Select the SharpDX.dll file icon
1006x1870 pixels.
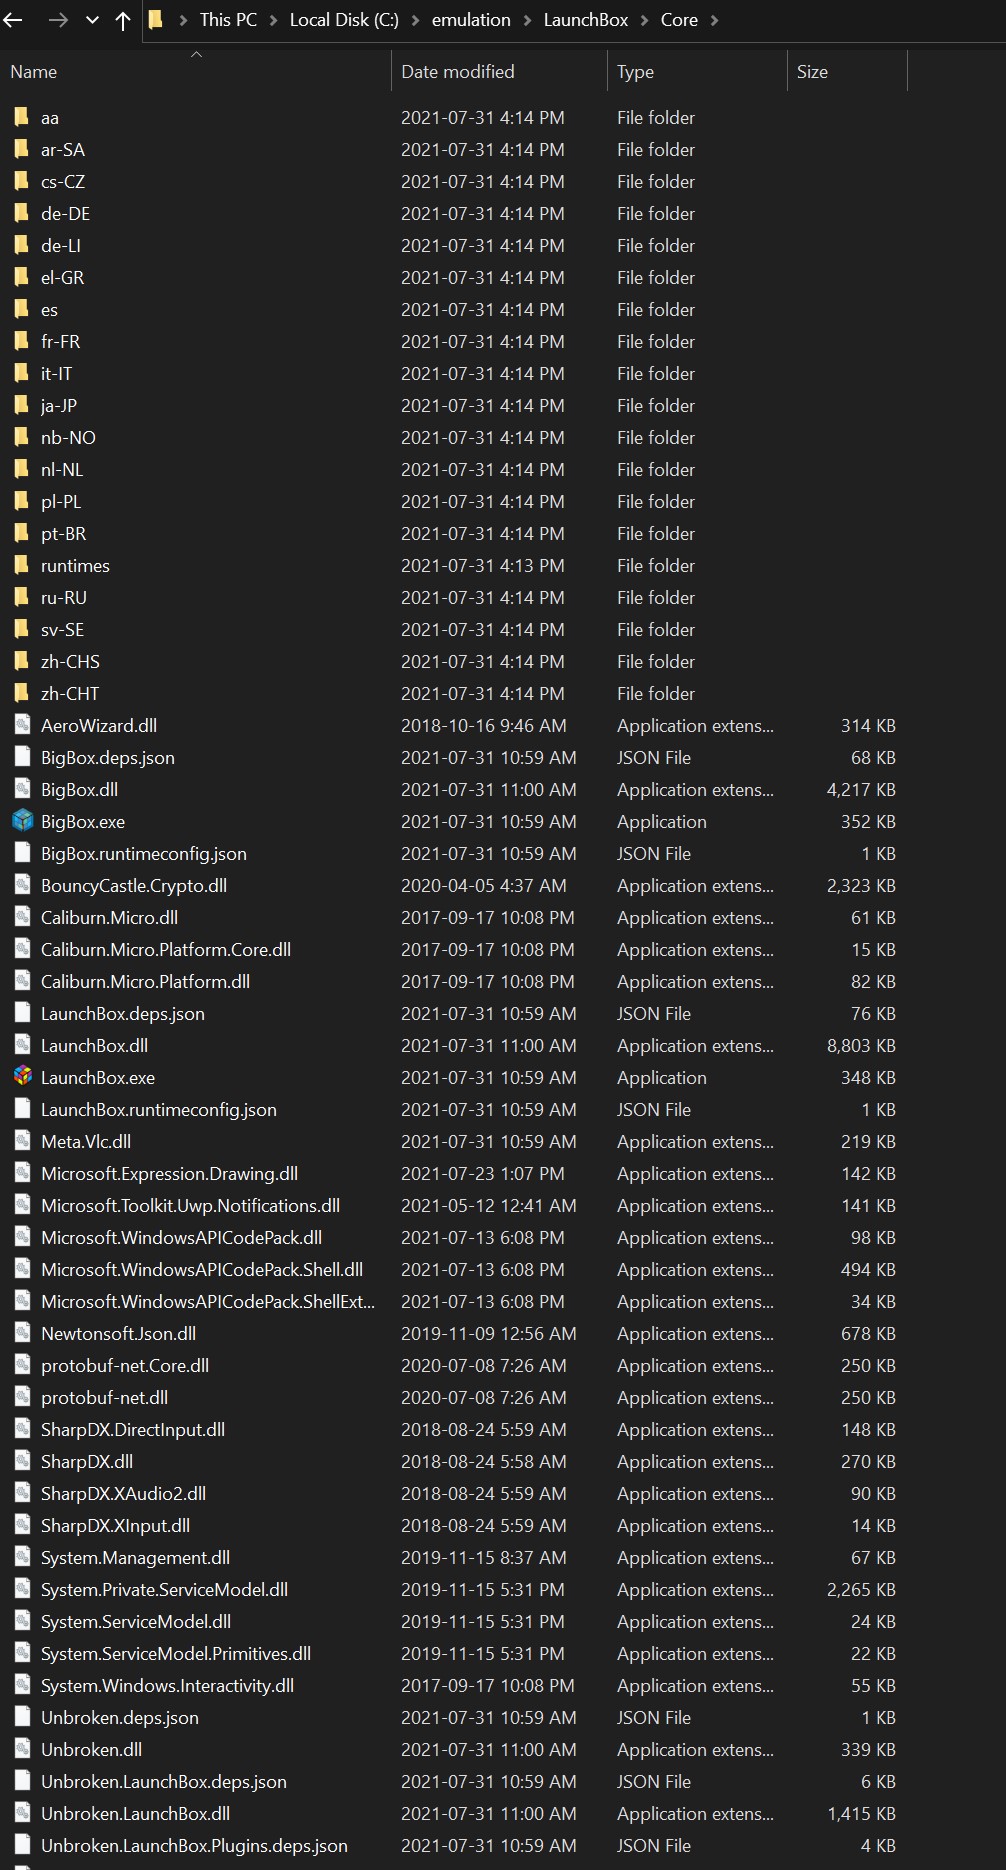(22, 1461)
